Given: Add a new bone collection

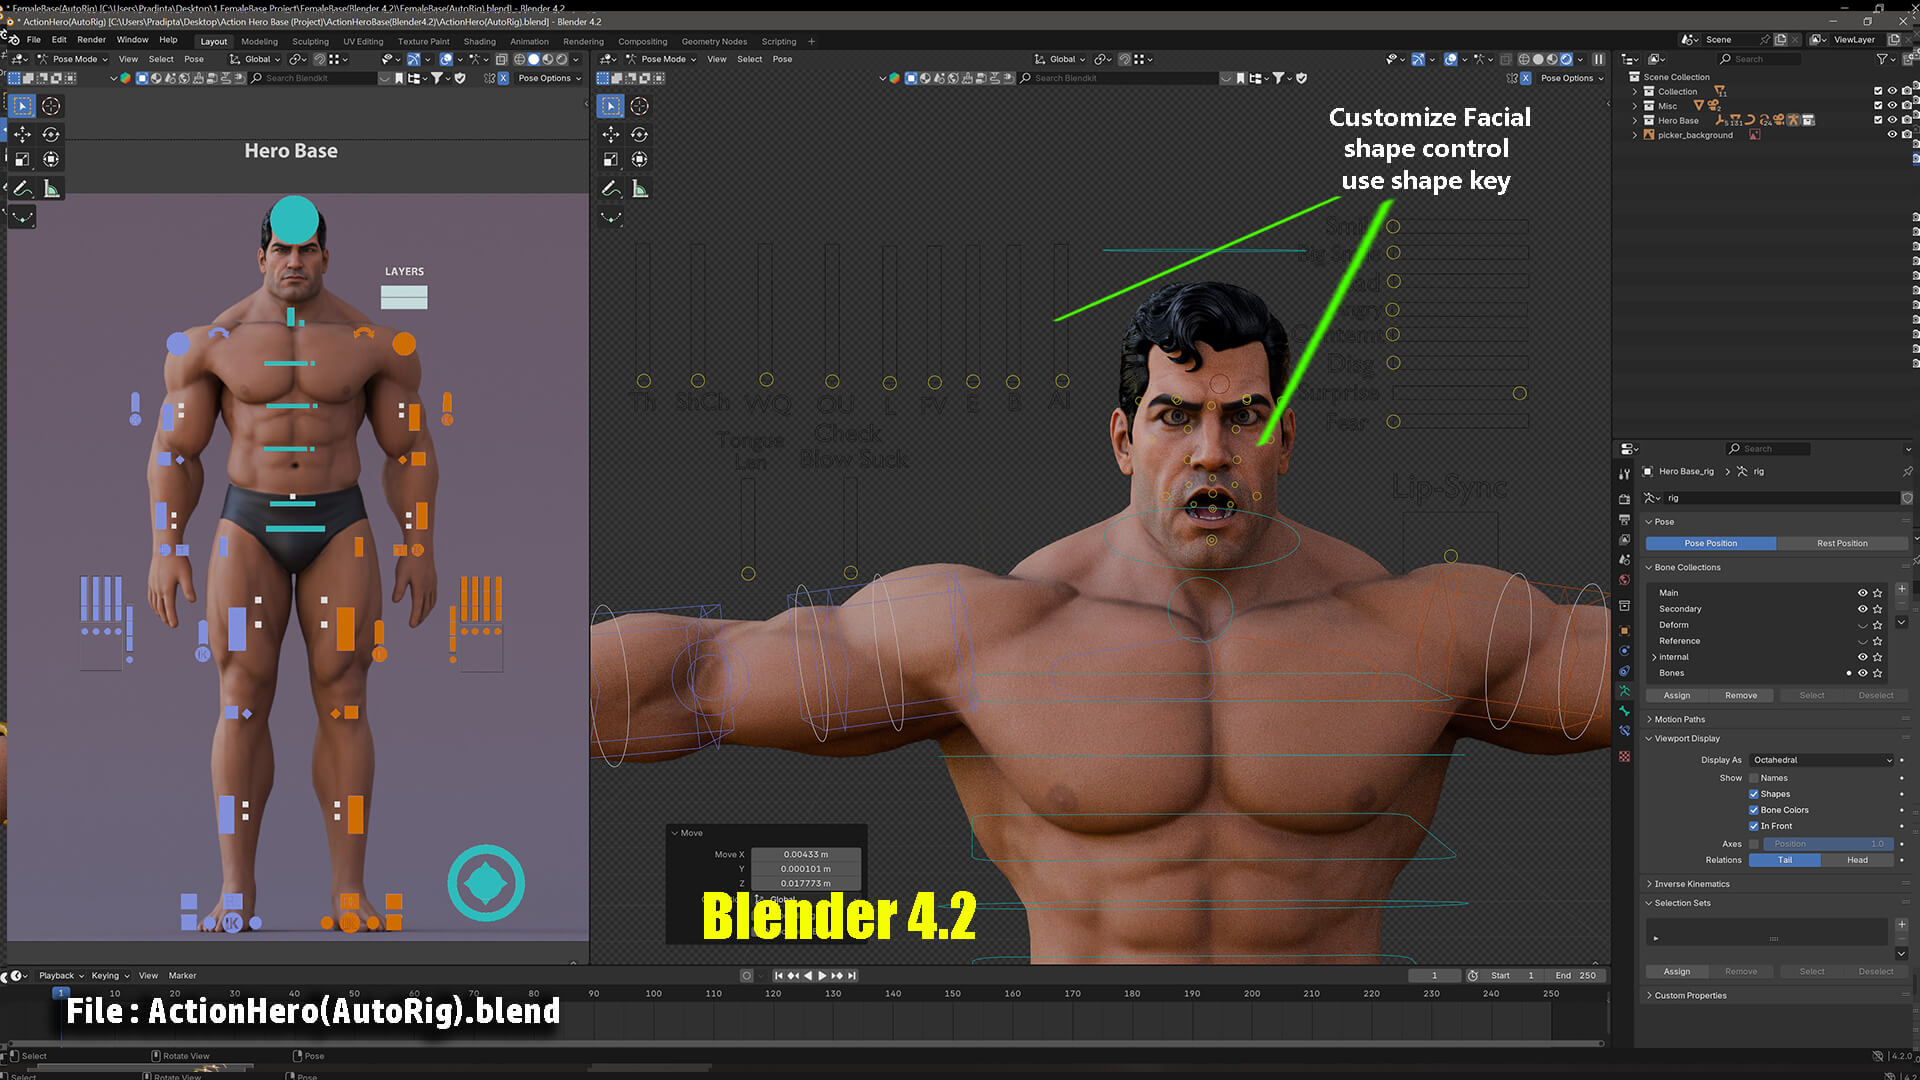Looking at the screenshot, I should point(1901,590).
